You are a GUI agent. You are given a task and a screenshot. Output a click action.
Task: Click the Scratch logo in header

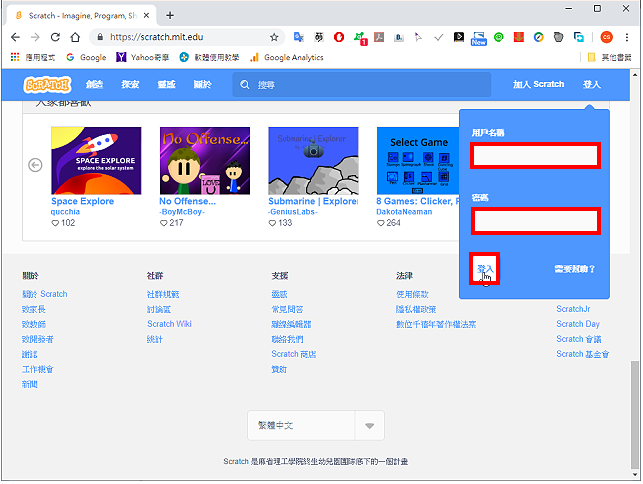(47, 85)
